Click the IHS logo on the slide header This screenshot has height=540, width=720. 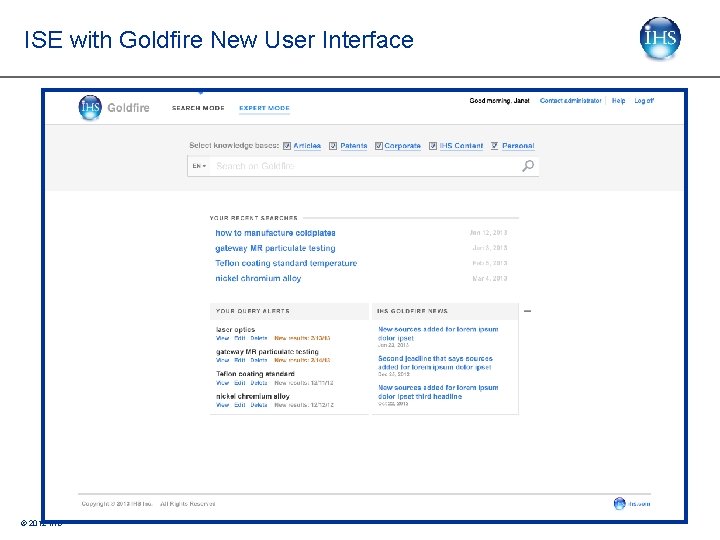pyautogui.click(x=660, y=38)
